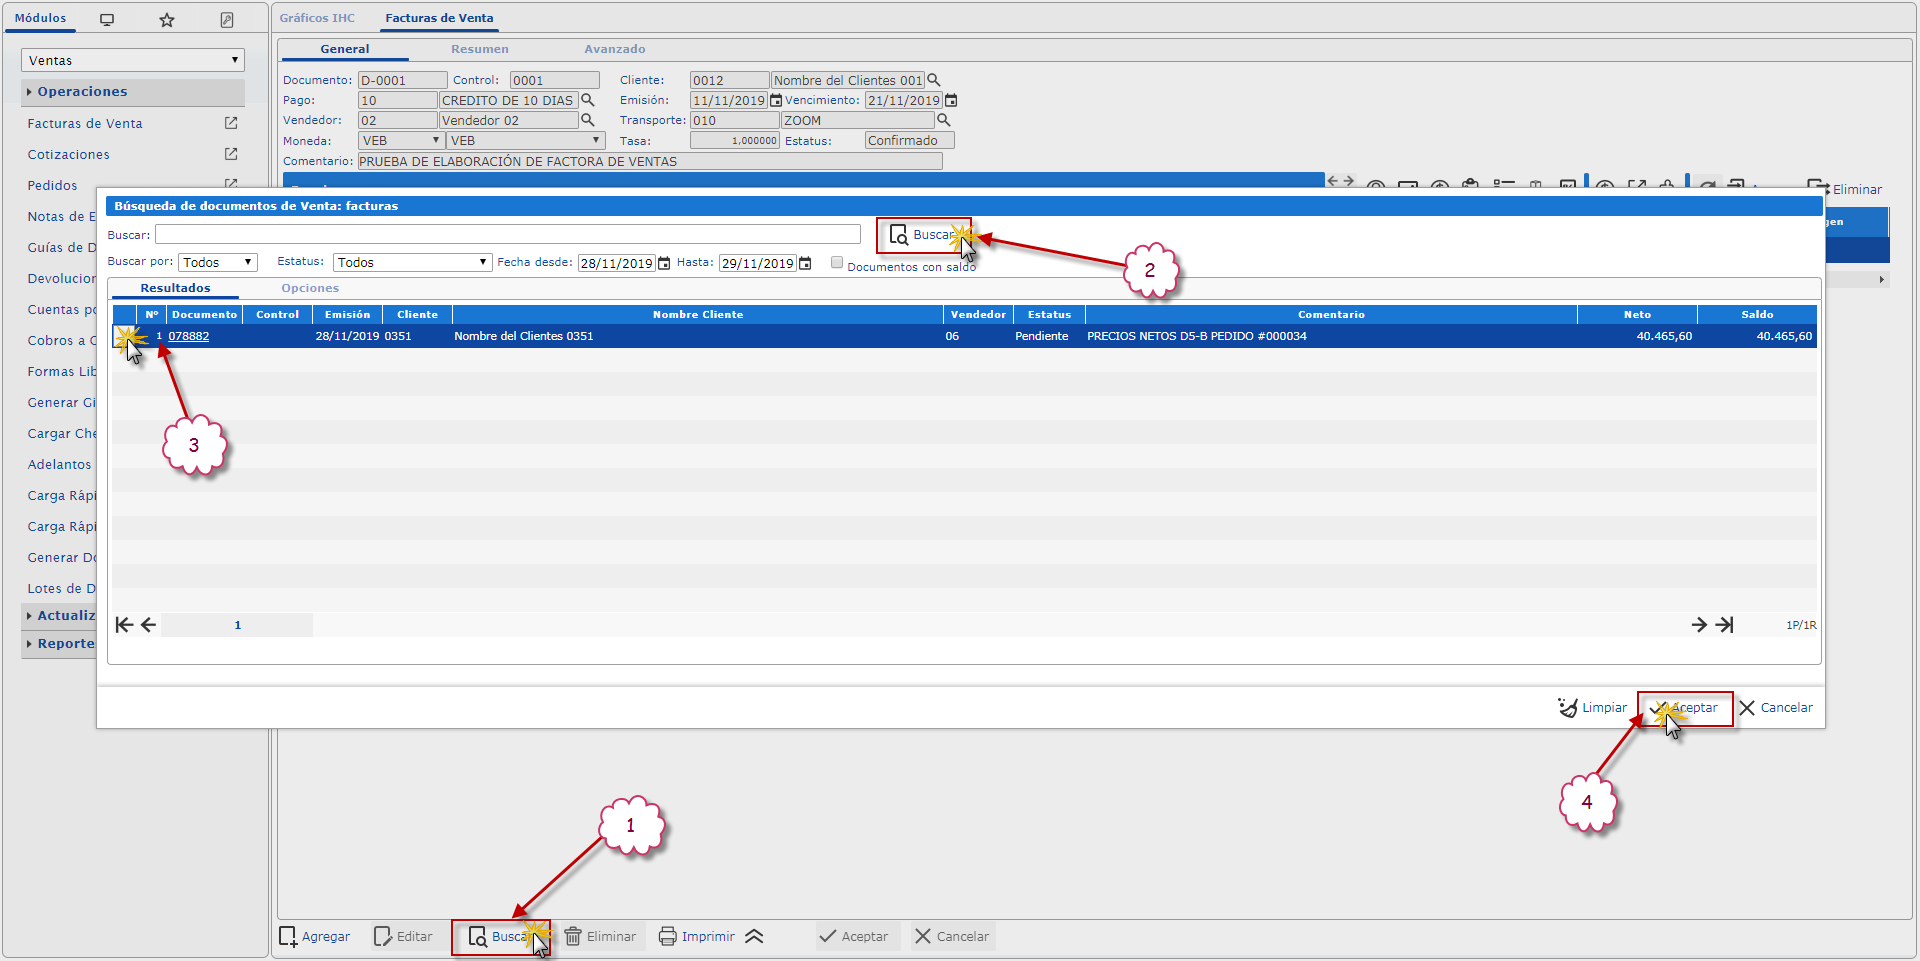Enable Documentos con saldo checkbox

click(x=837, y=263)
